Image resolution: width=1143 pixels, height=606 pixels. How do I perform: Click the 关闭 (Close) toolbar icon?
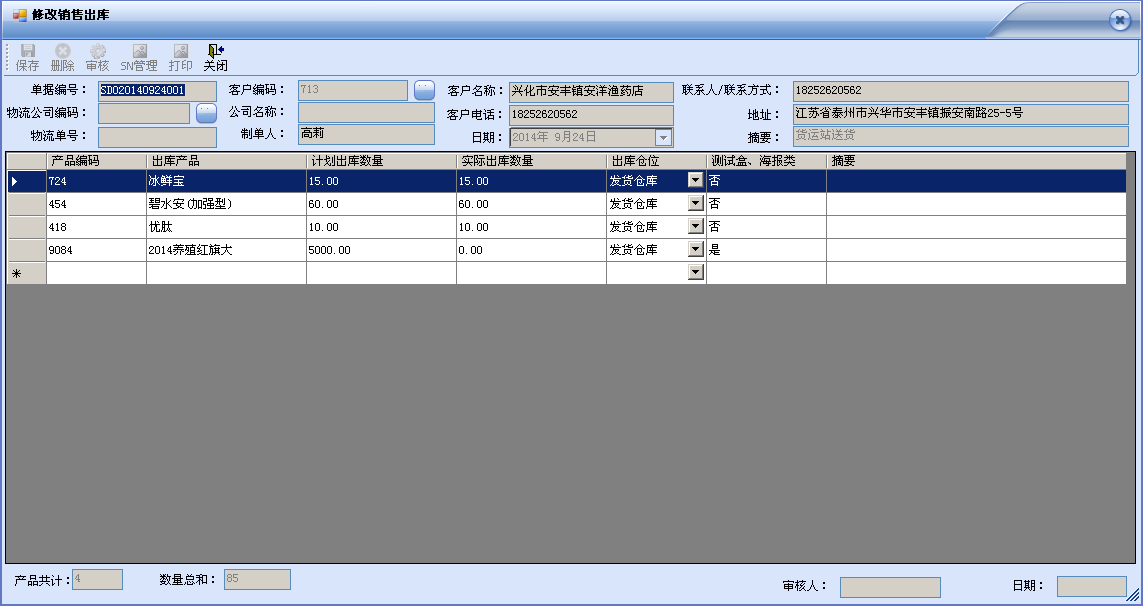coord(215,57)
